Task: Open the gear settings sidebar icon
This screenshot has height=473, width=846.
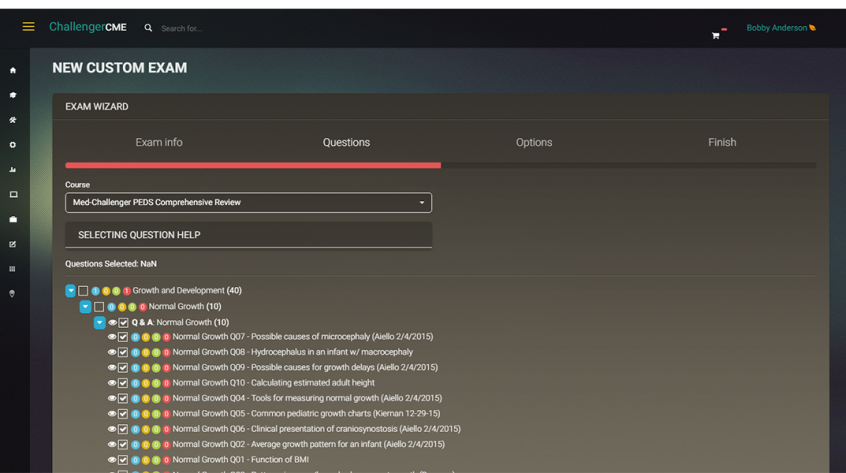Action: (13, 145)
